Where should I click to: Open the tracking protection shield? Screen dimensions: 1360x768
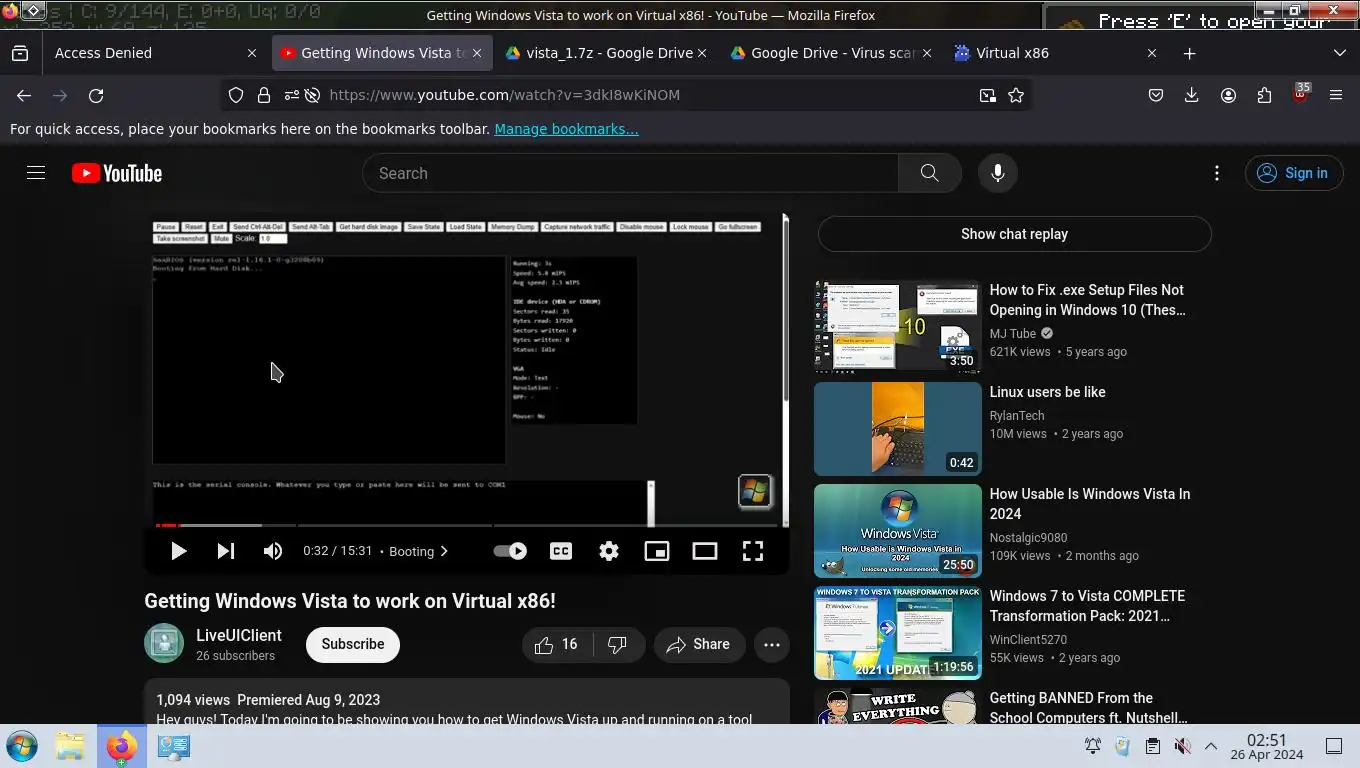click(x=236, y=95)
